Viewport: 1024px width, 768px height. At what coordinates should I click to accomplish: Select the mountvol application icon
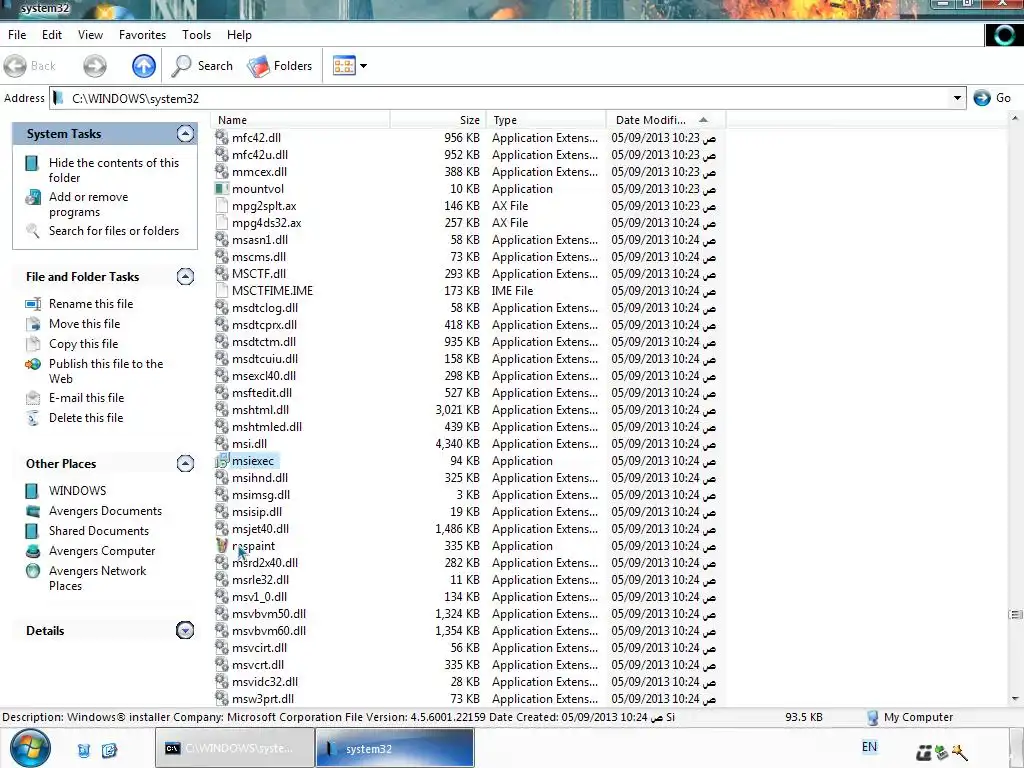point(222,189)
